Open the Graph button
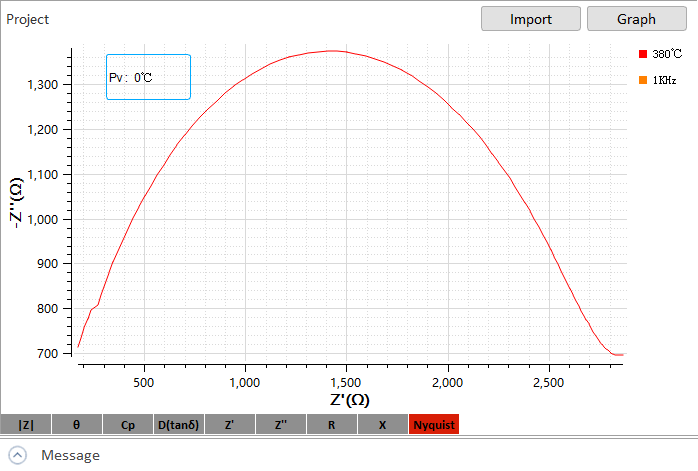The image size is (698, 471). 636,19
